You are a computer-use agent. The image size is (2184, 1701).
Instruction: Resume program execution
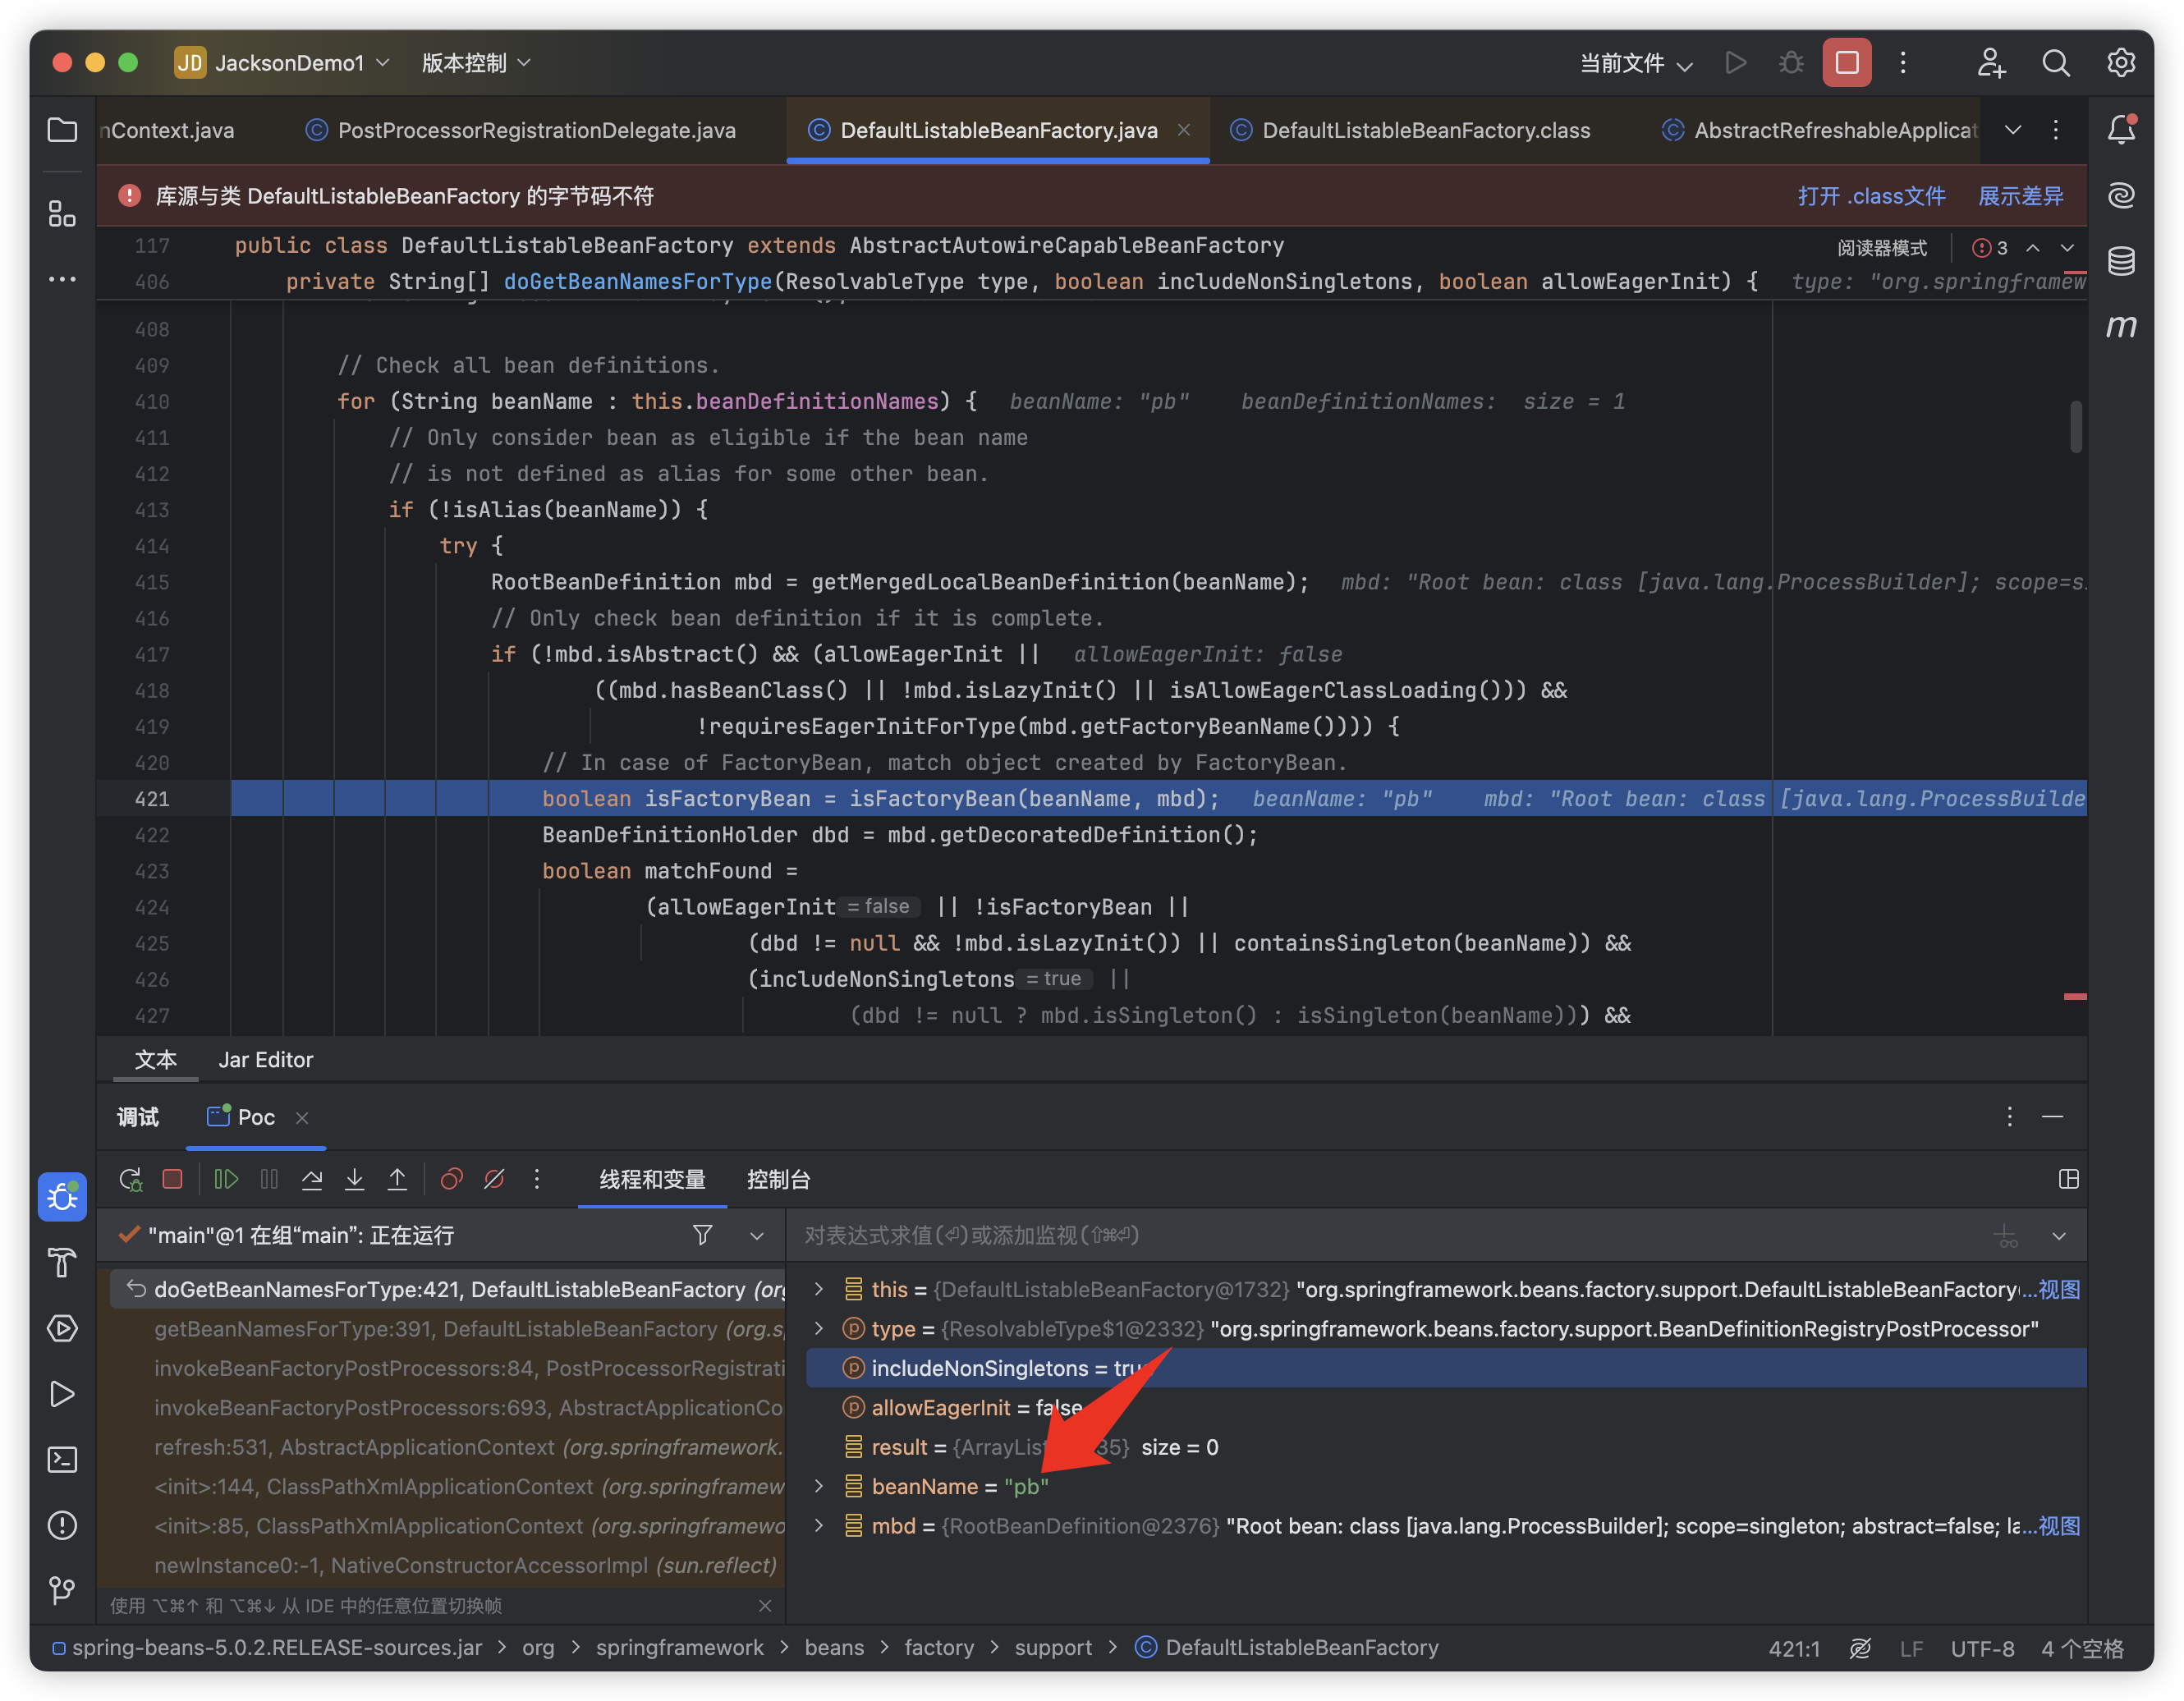click(x=226, y=1179)
